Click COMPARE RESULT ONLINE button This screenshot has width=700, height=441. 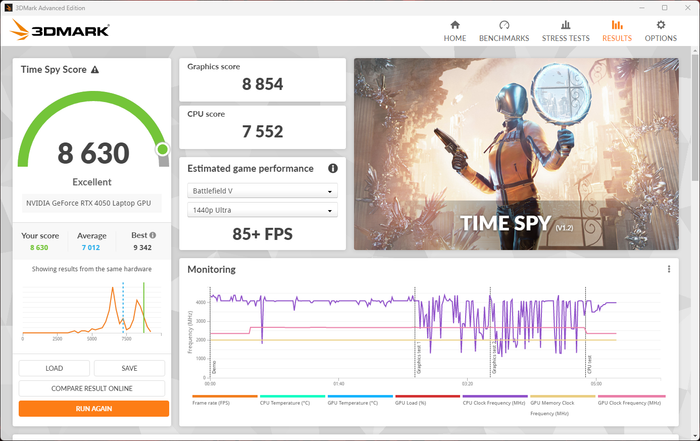(x=92, y=388)
